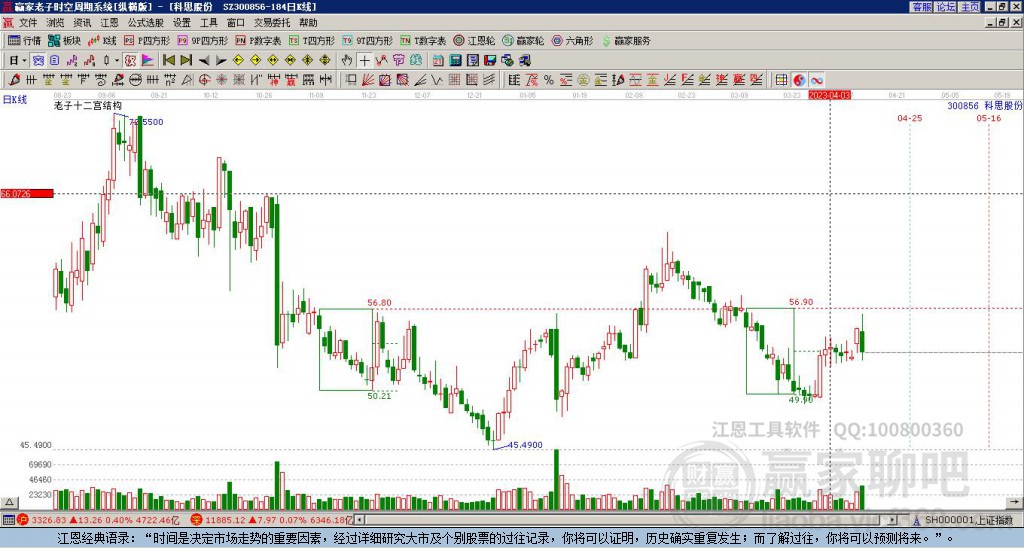Toggle the infinity loop button
The width and height of the screenshot is (1024, 548).
817,80
